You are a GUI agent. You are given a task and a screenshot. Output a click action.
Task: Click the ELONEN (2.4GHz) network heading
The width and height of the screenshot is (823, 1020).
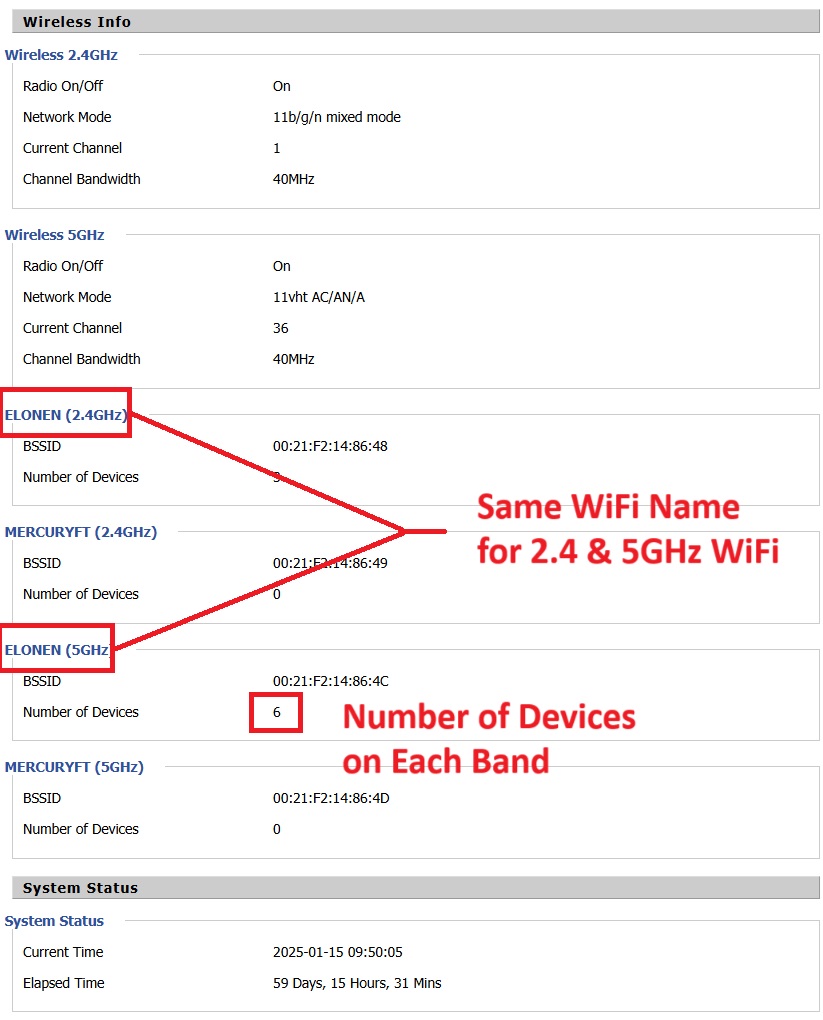click(x=66, y=415)
